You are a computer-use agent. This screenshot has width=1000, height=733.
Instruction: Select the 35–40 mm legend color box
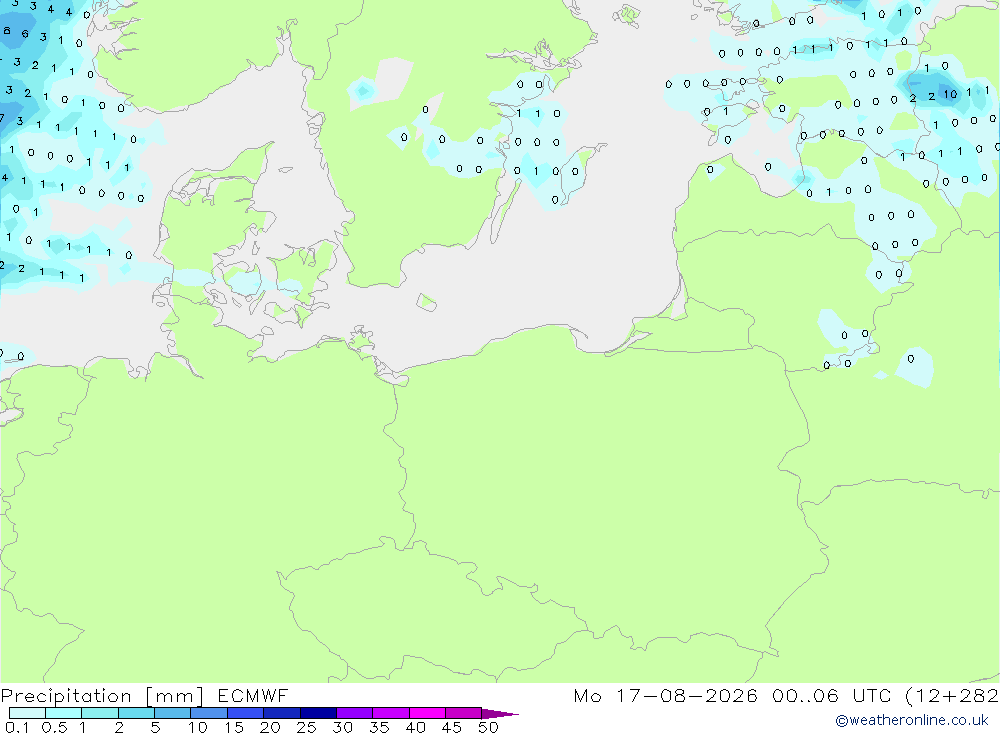390,713
